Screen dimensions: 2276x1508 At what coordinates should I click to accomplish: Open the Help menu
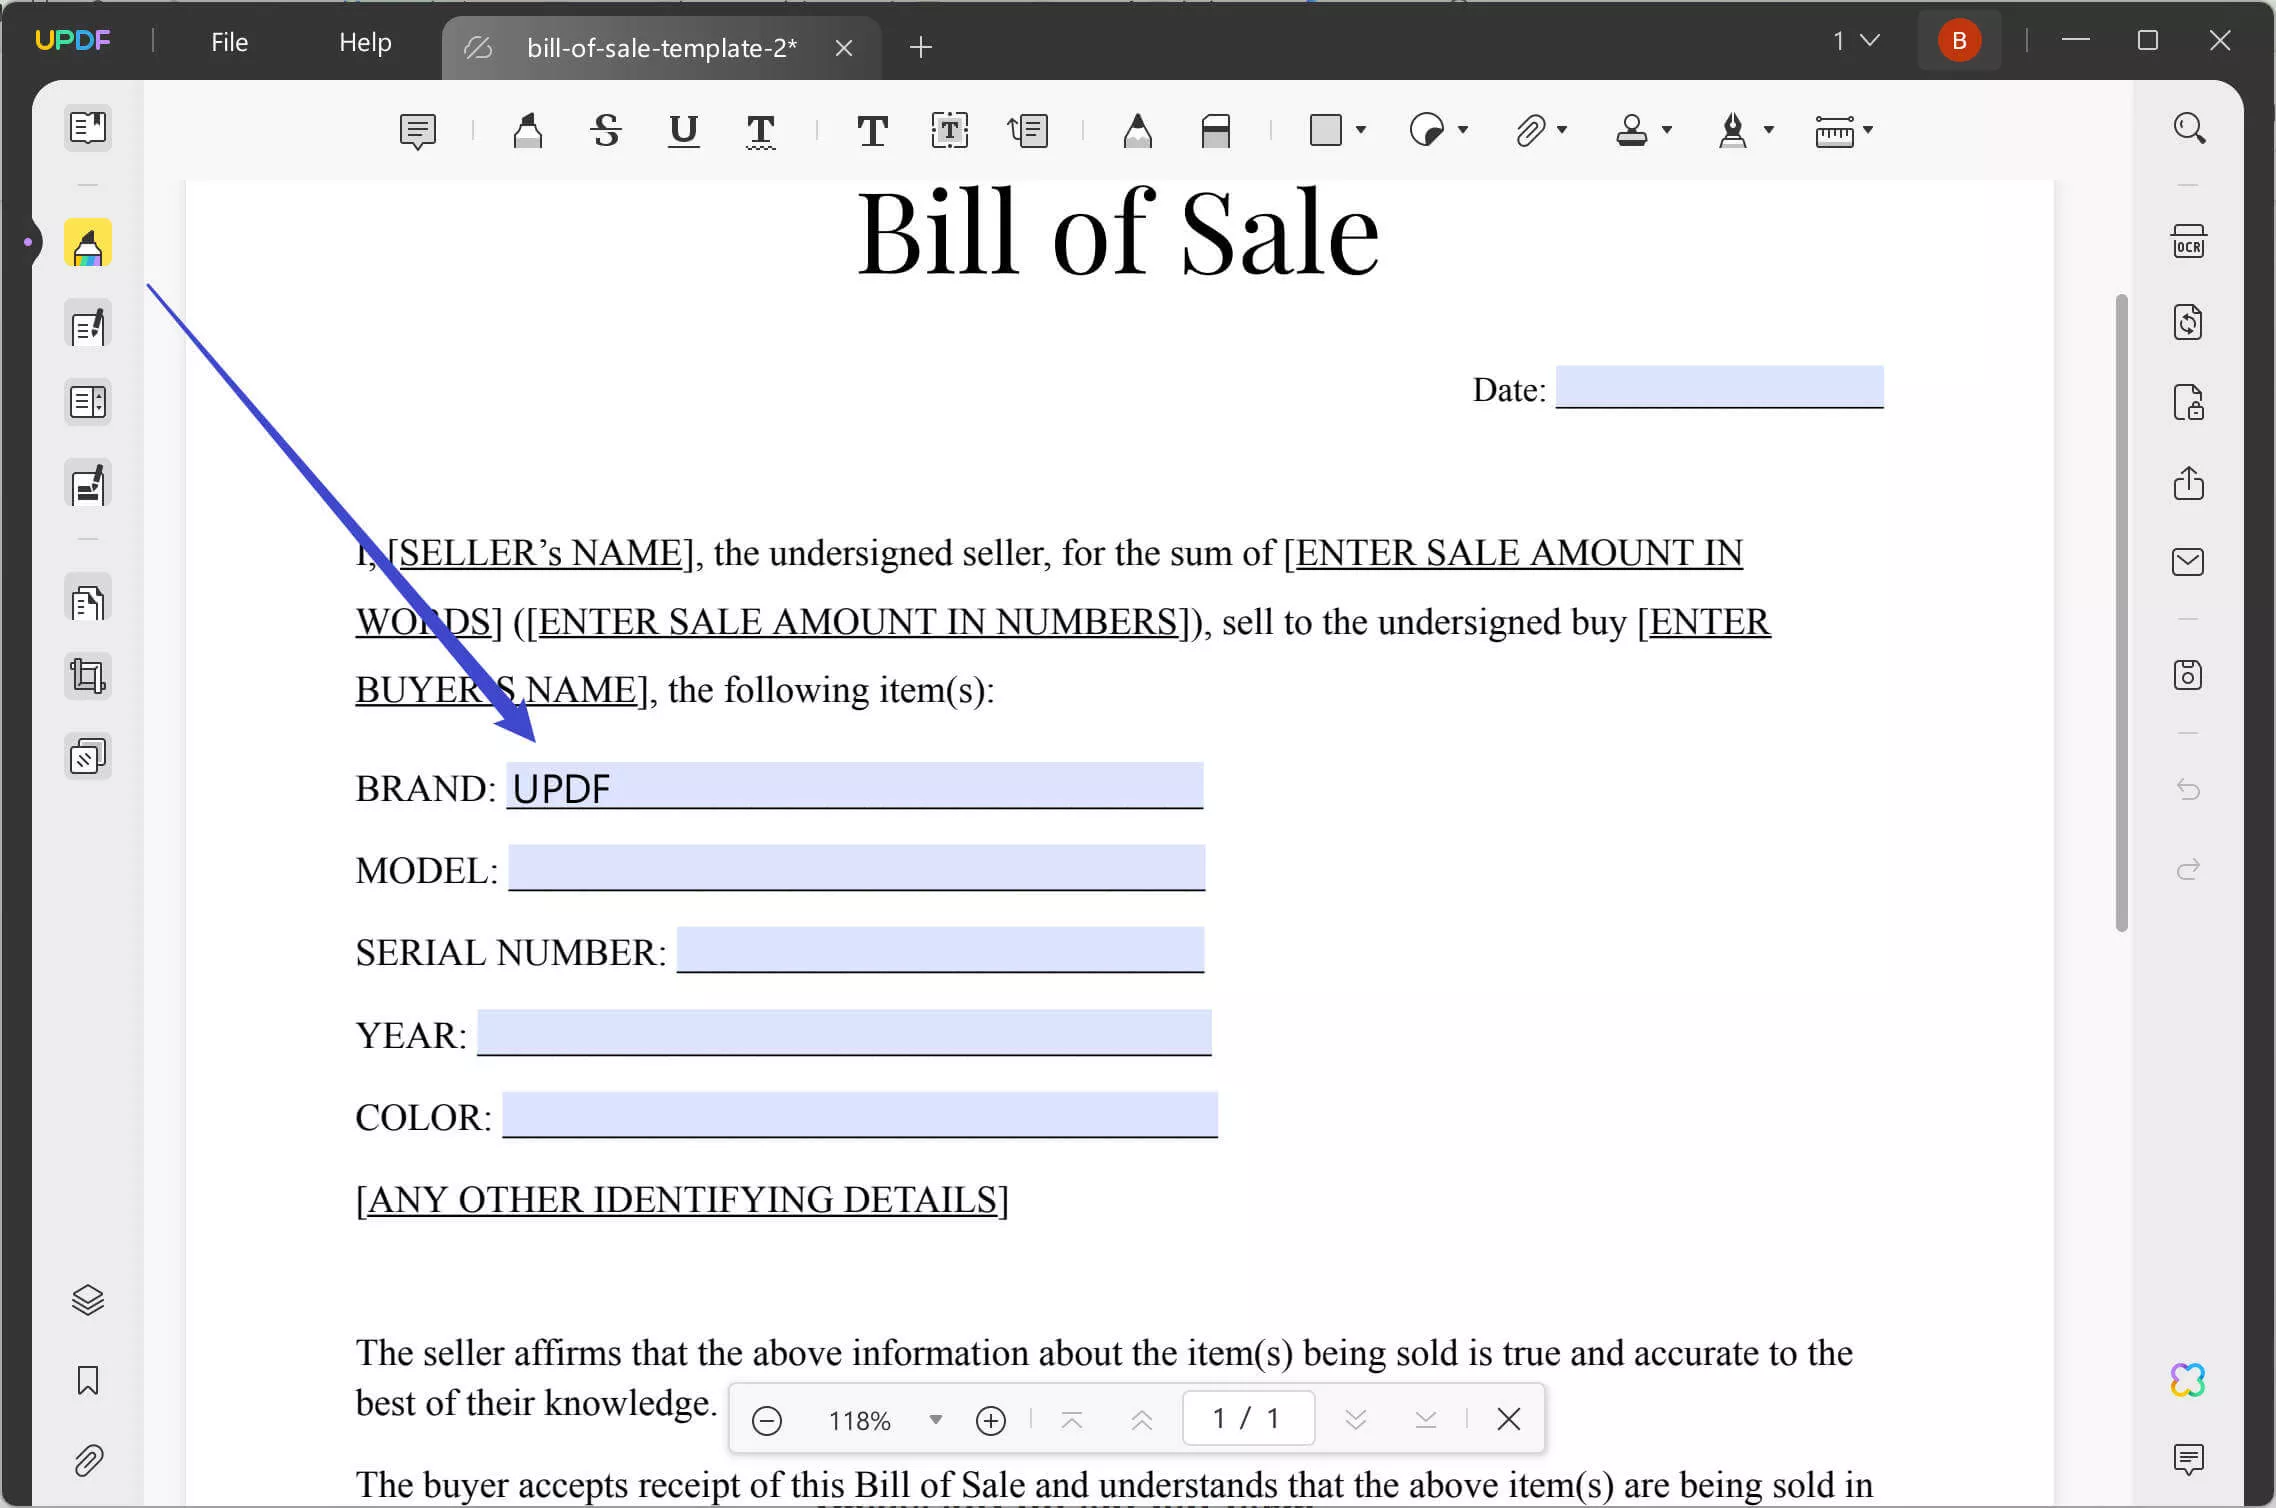click(x=365, y=42)
